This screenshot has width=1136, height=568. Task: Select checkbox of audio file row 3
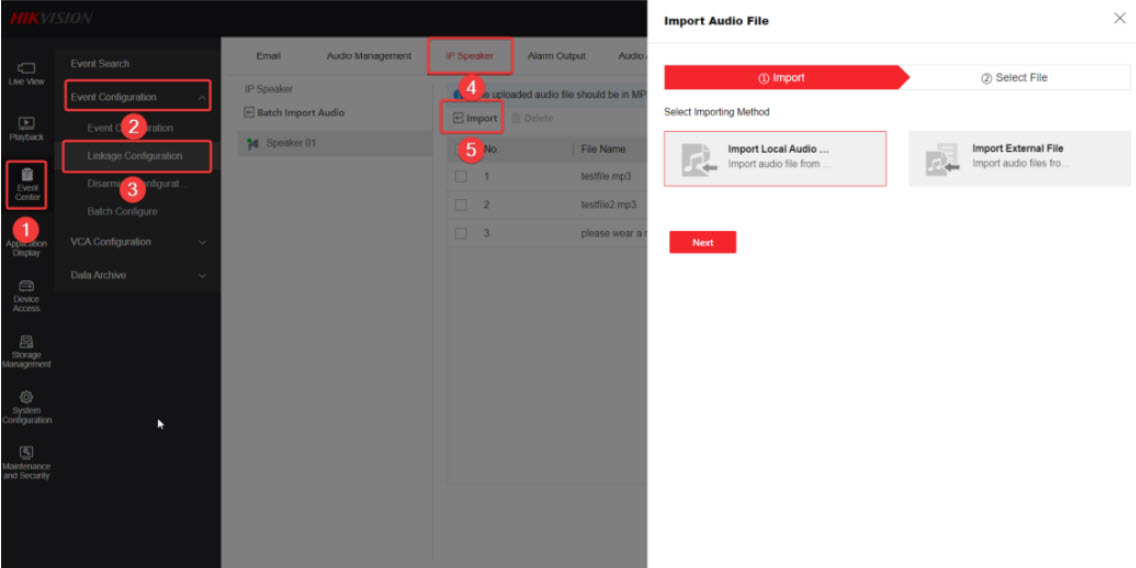(x=461, y=233)
